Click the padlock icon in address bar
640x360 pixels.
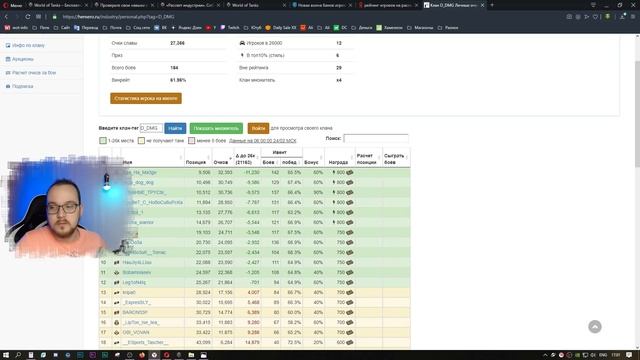[54, 17]
